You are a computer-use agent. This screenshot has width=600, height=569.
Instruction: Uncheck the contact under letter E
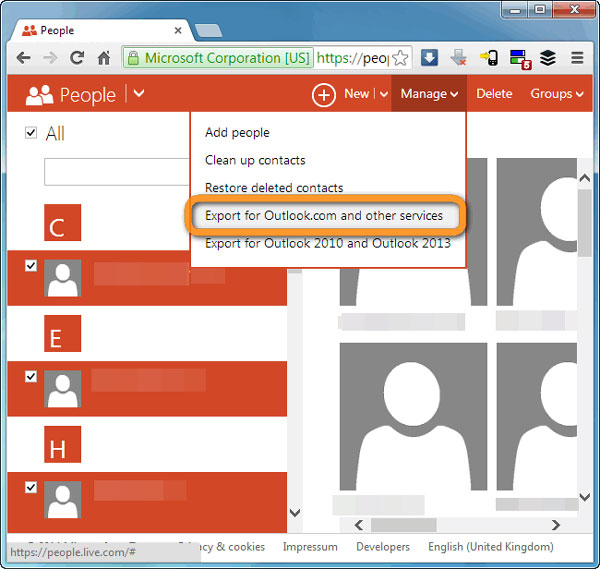(x=31, y=376)
